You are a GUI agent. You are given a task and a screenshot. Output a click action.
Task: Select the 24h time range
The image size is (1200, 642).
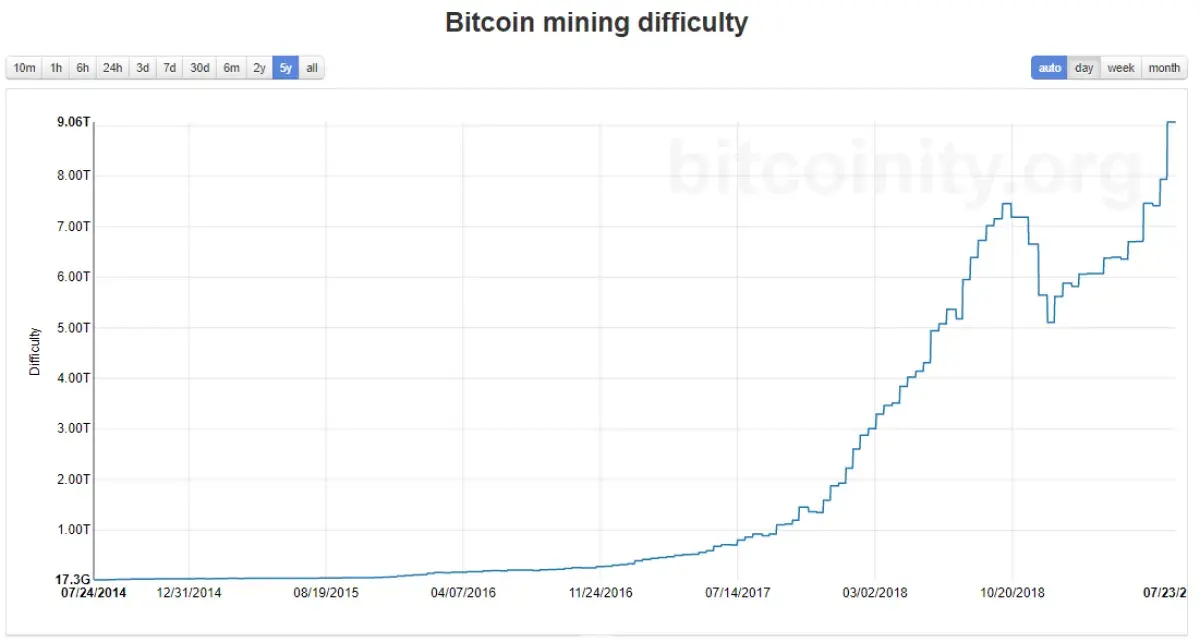click(x=113, y=67)
